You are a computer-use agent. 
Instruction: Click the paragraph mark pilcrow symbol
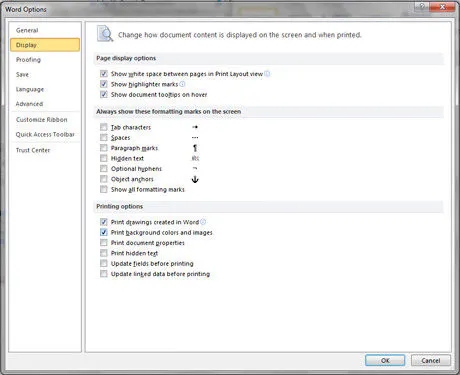coord(195,148)
